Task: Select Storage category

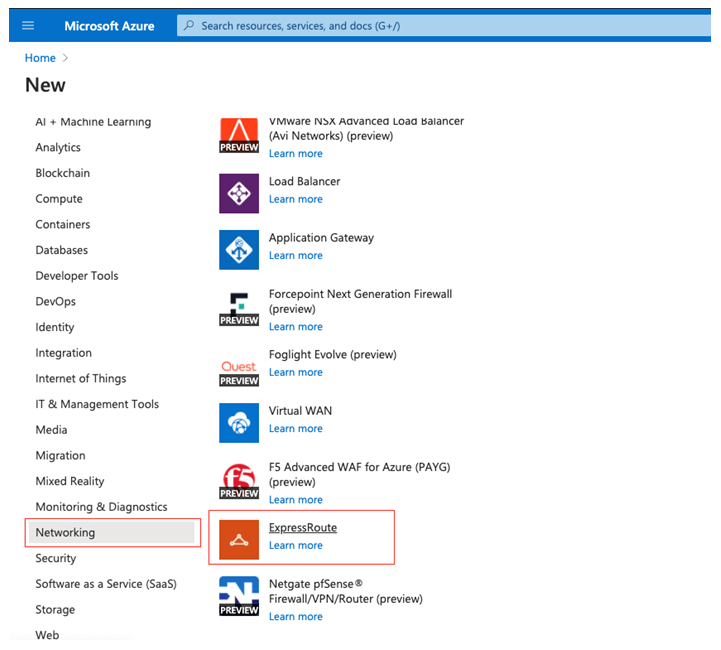Action: click(x=55, y=610)
